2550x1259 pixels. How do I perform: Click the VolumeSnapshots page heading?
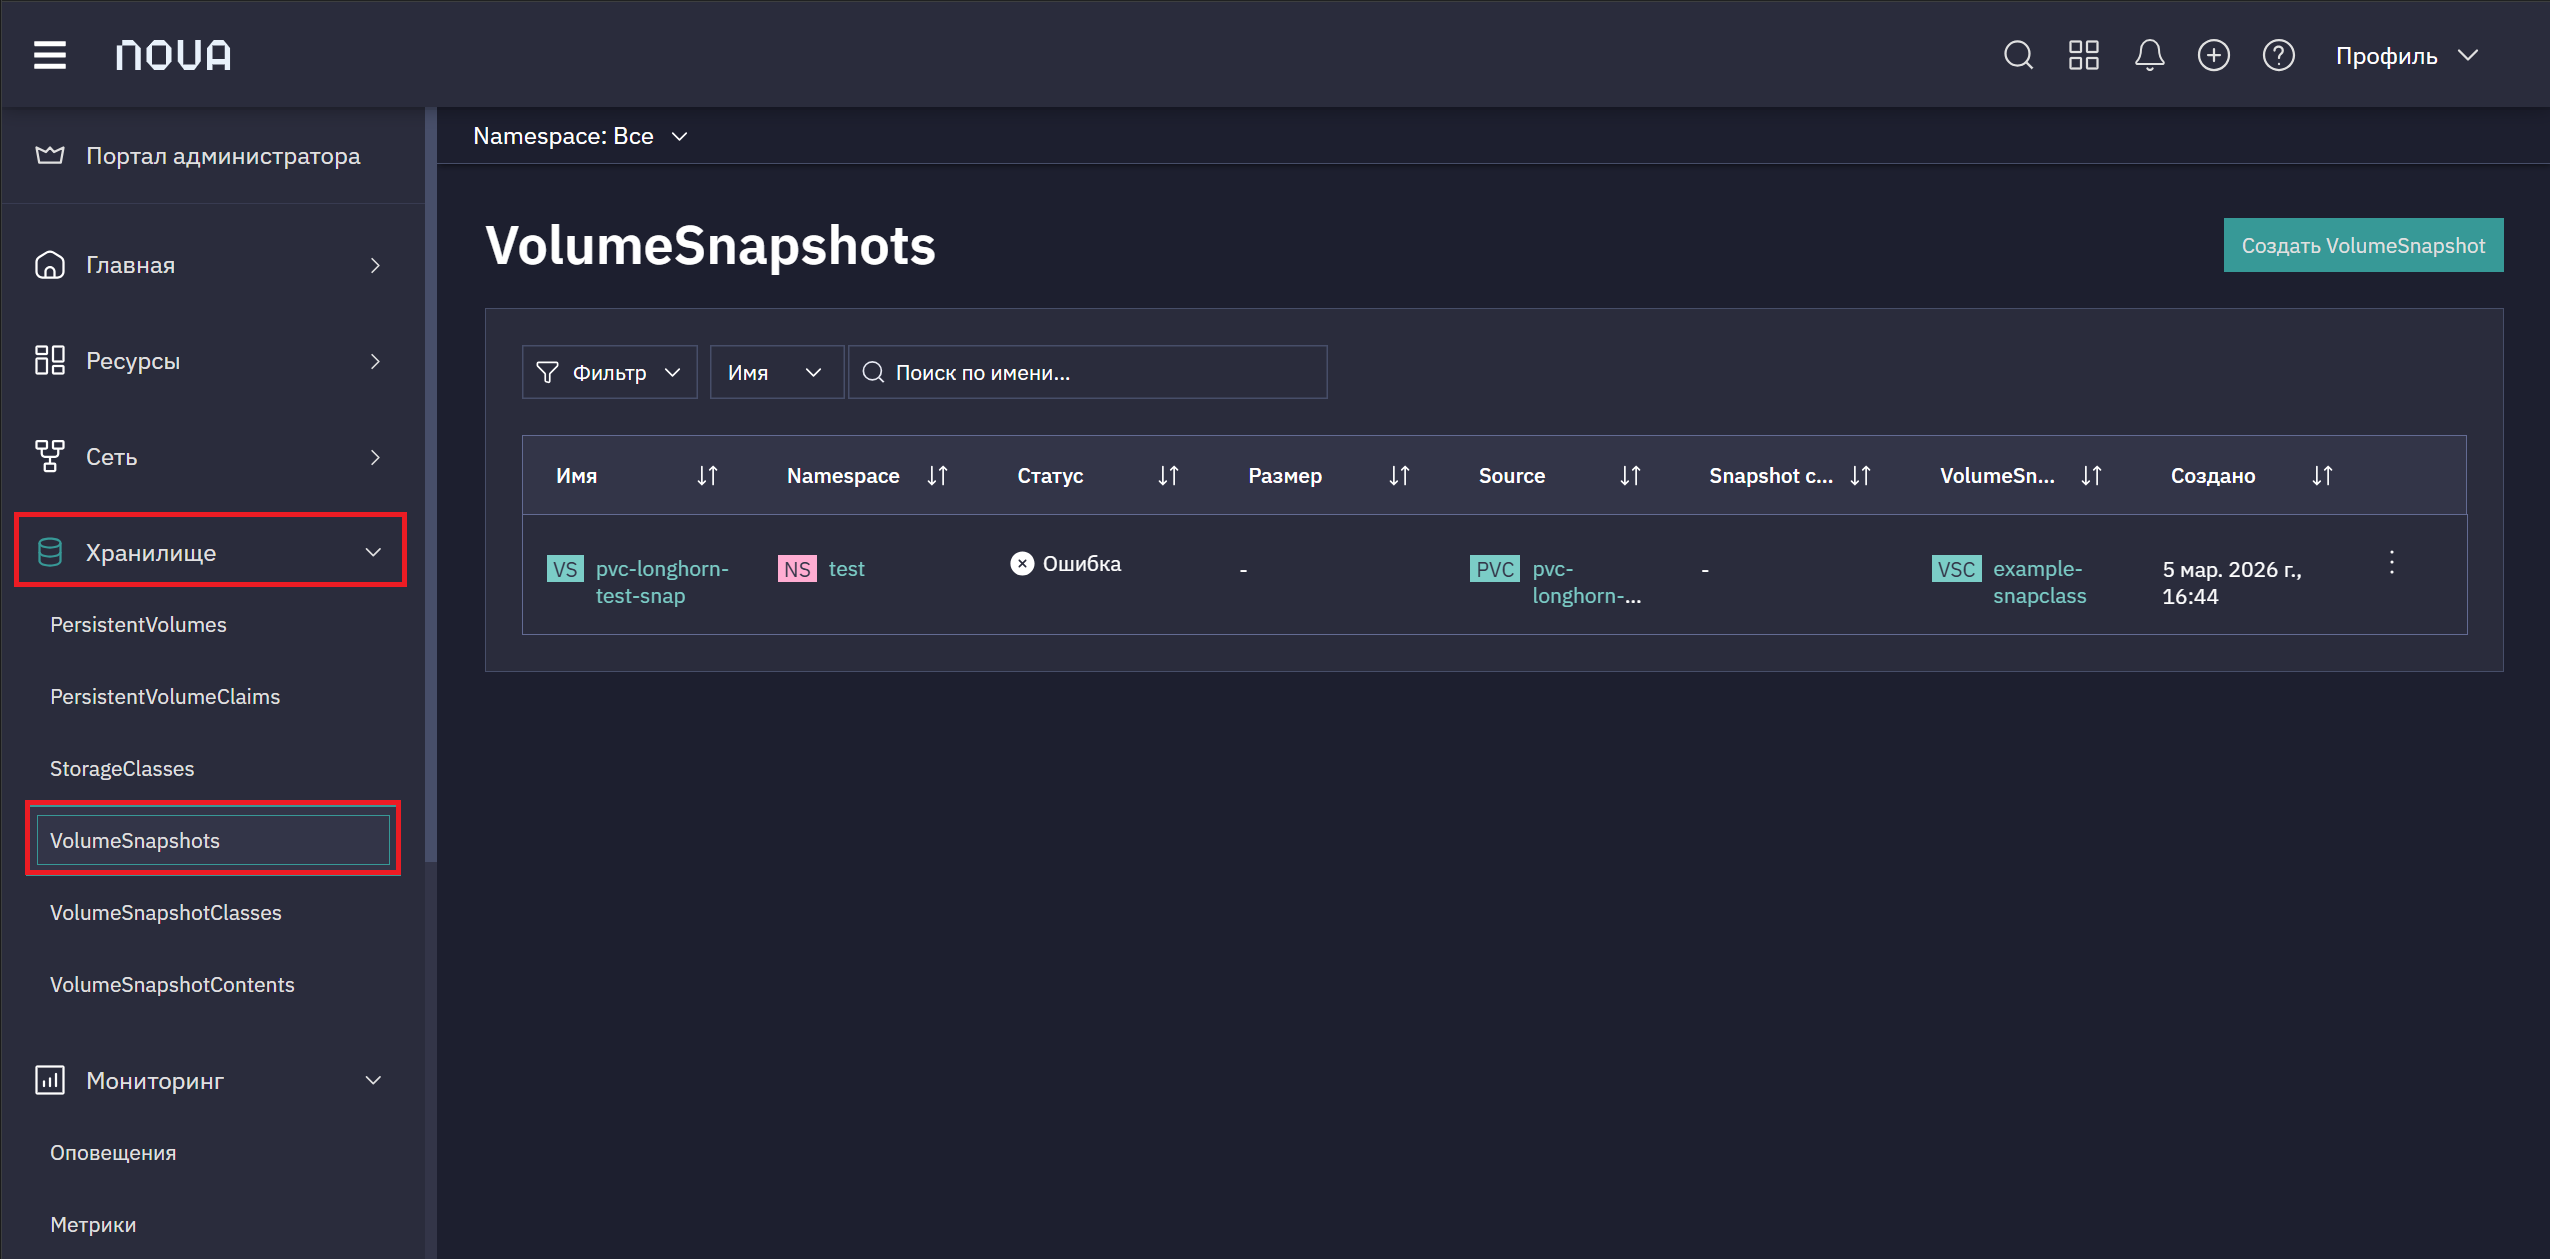tap(710, 245)
